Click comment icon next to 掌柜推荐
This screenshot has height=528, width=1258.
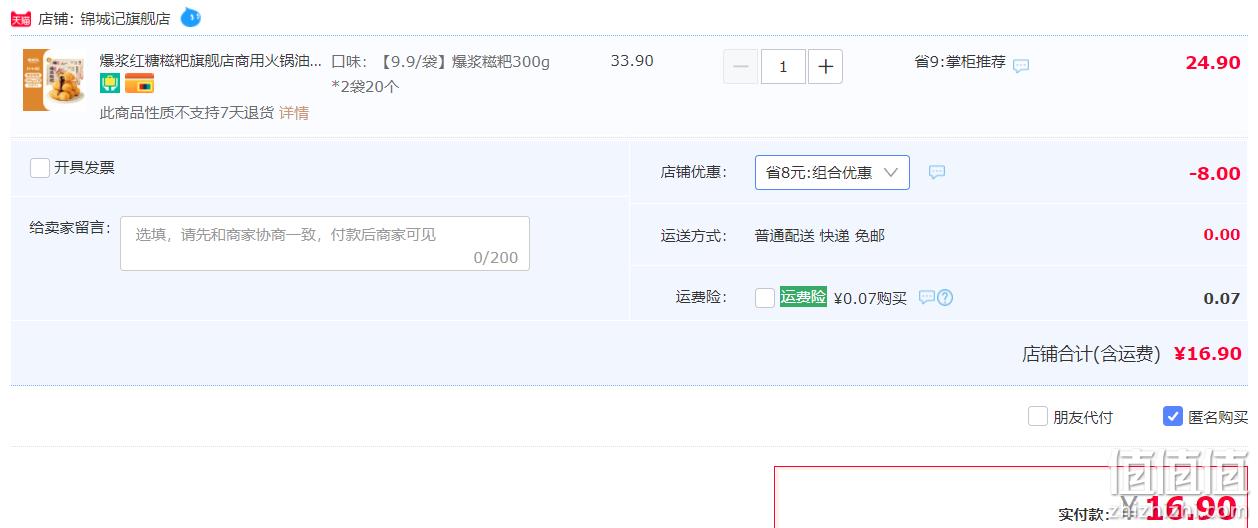point(1021,66)
